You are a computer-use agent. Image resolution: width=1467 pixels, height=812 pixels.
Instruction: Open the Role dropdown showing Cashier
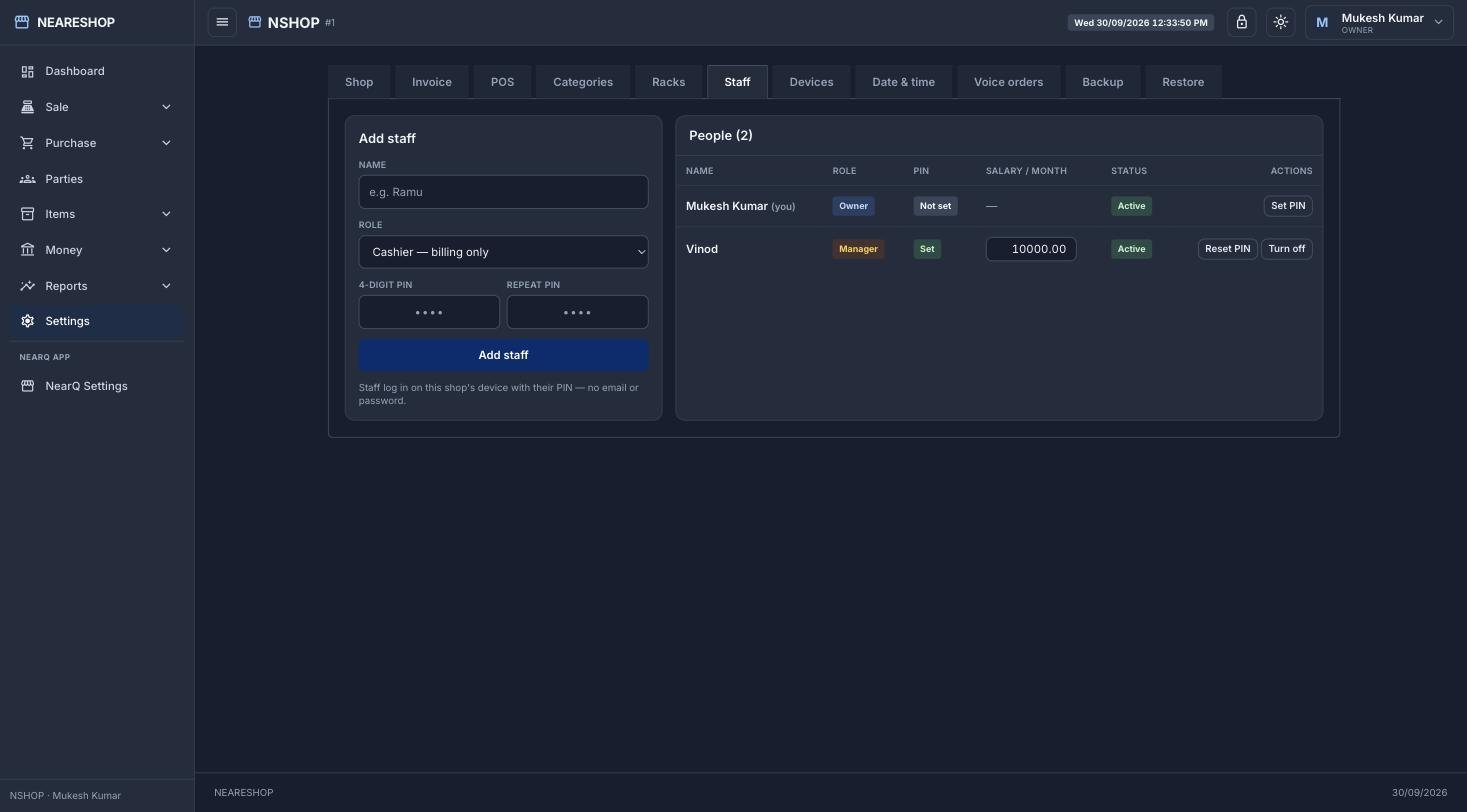503,252
